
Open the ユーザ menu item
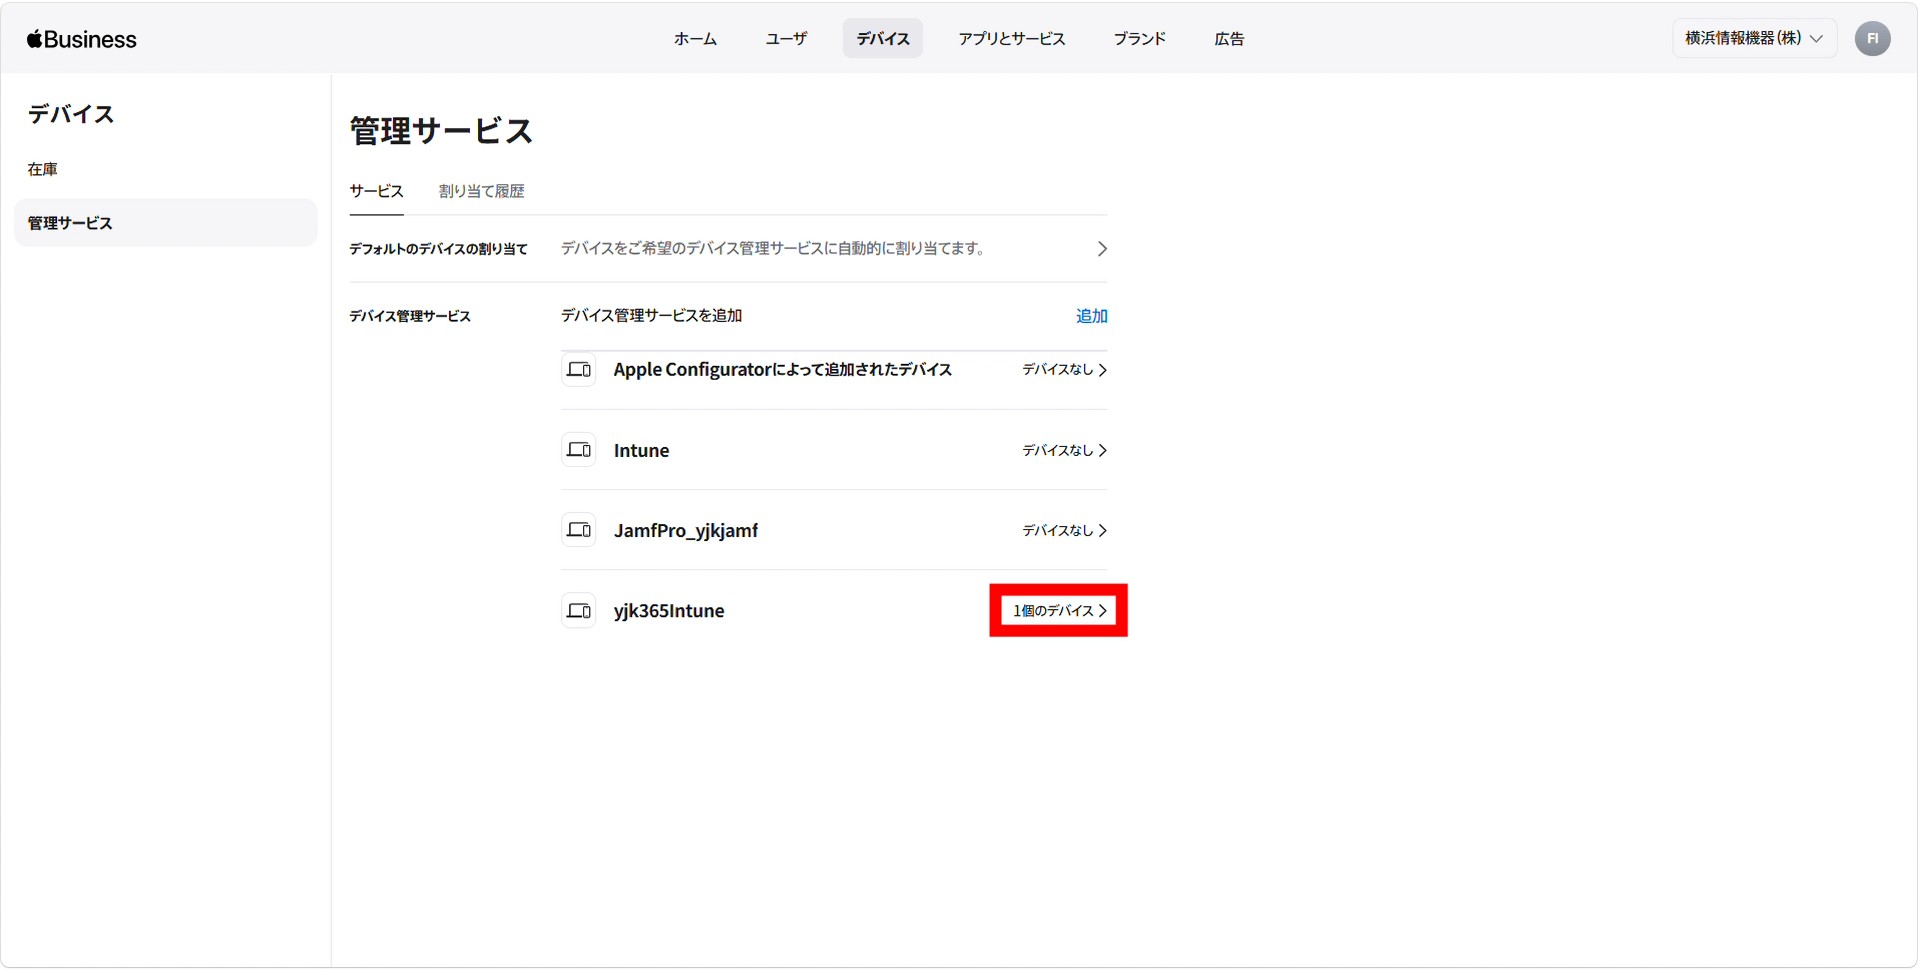pos(786,39)
